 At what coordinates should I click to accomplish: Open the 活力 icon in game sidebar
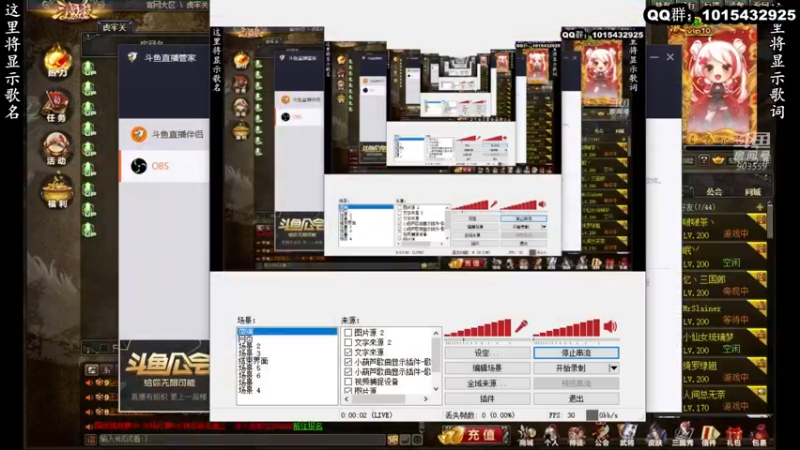coord(57,60)
